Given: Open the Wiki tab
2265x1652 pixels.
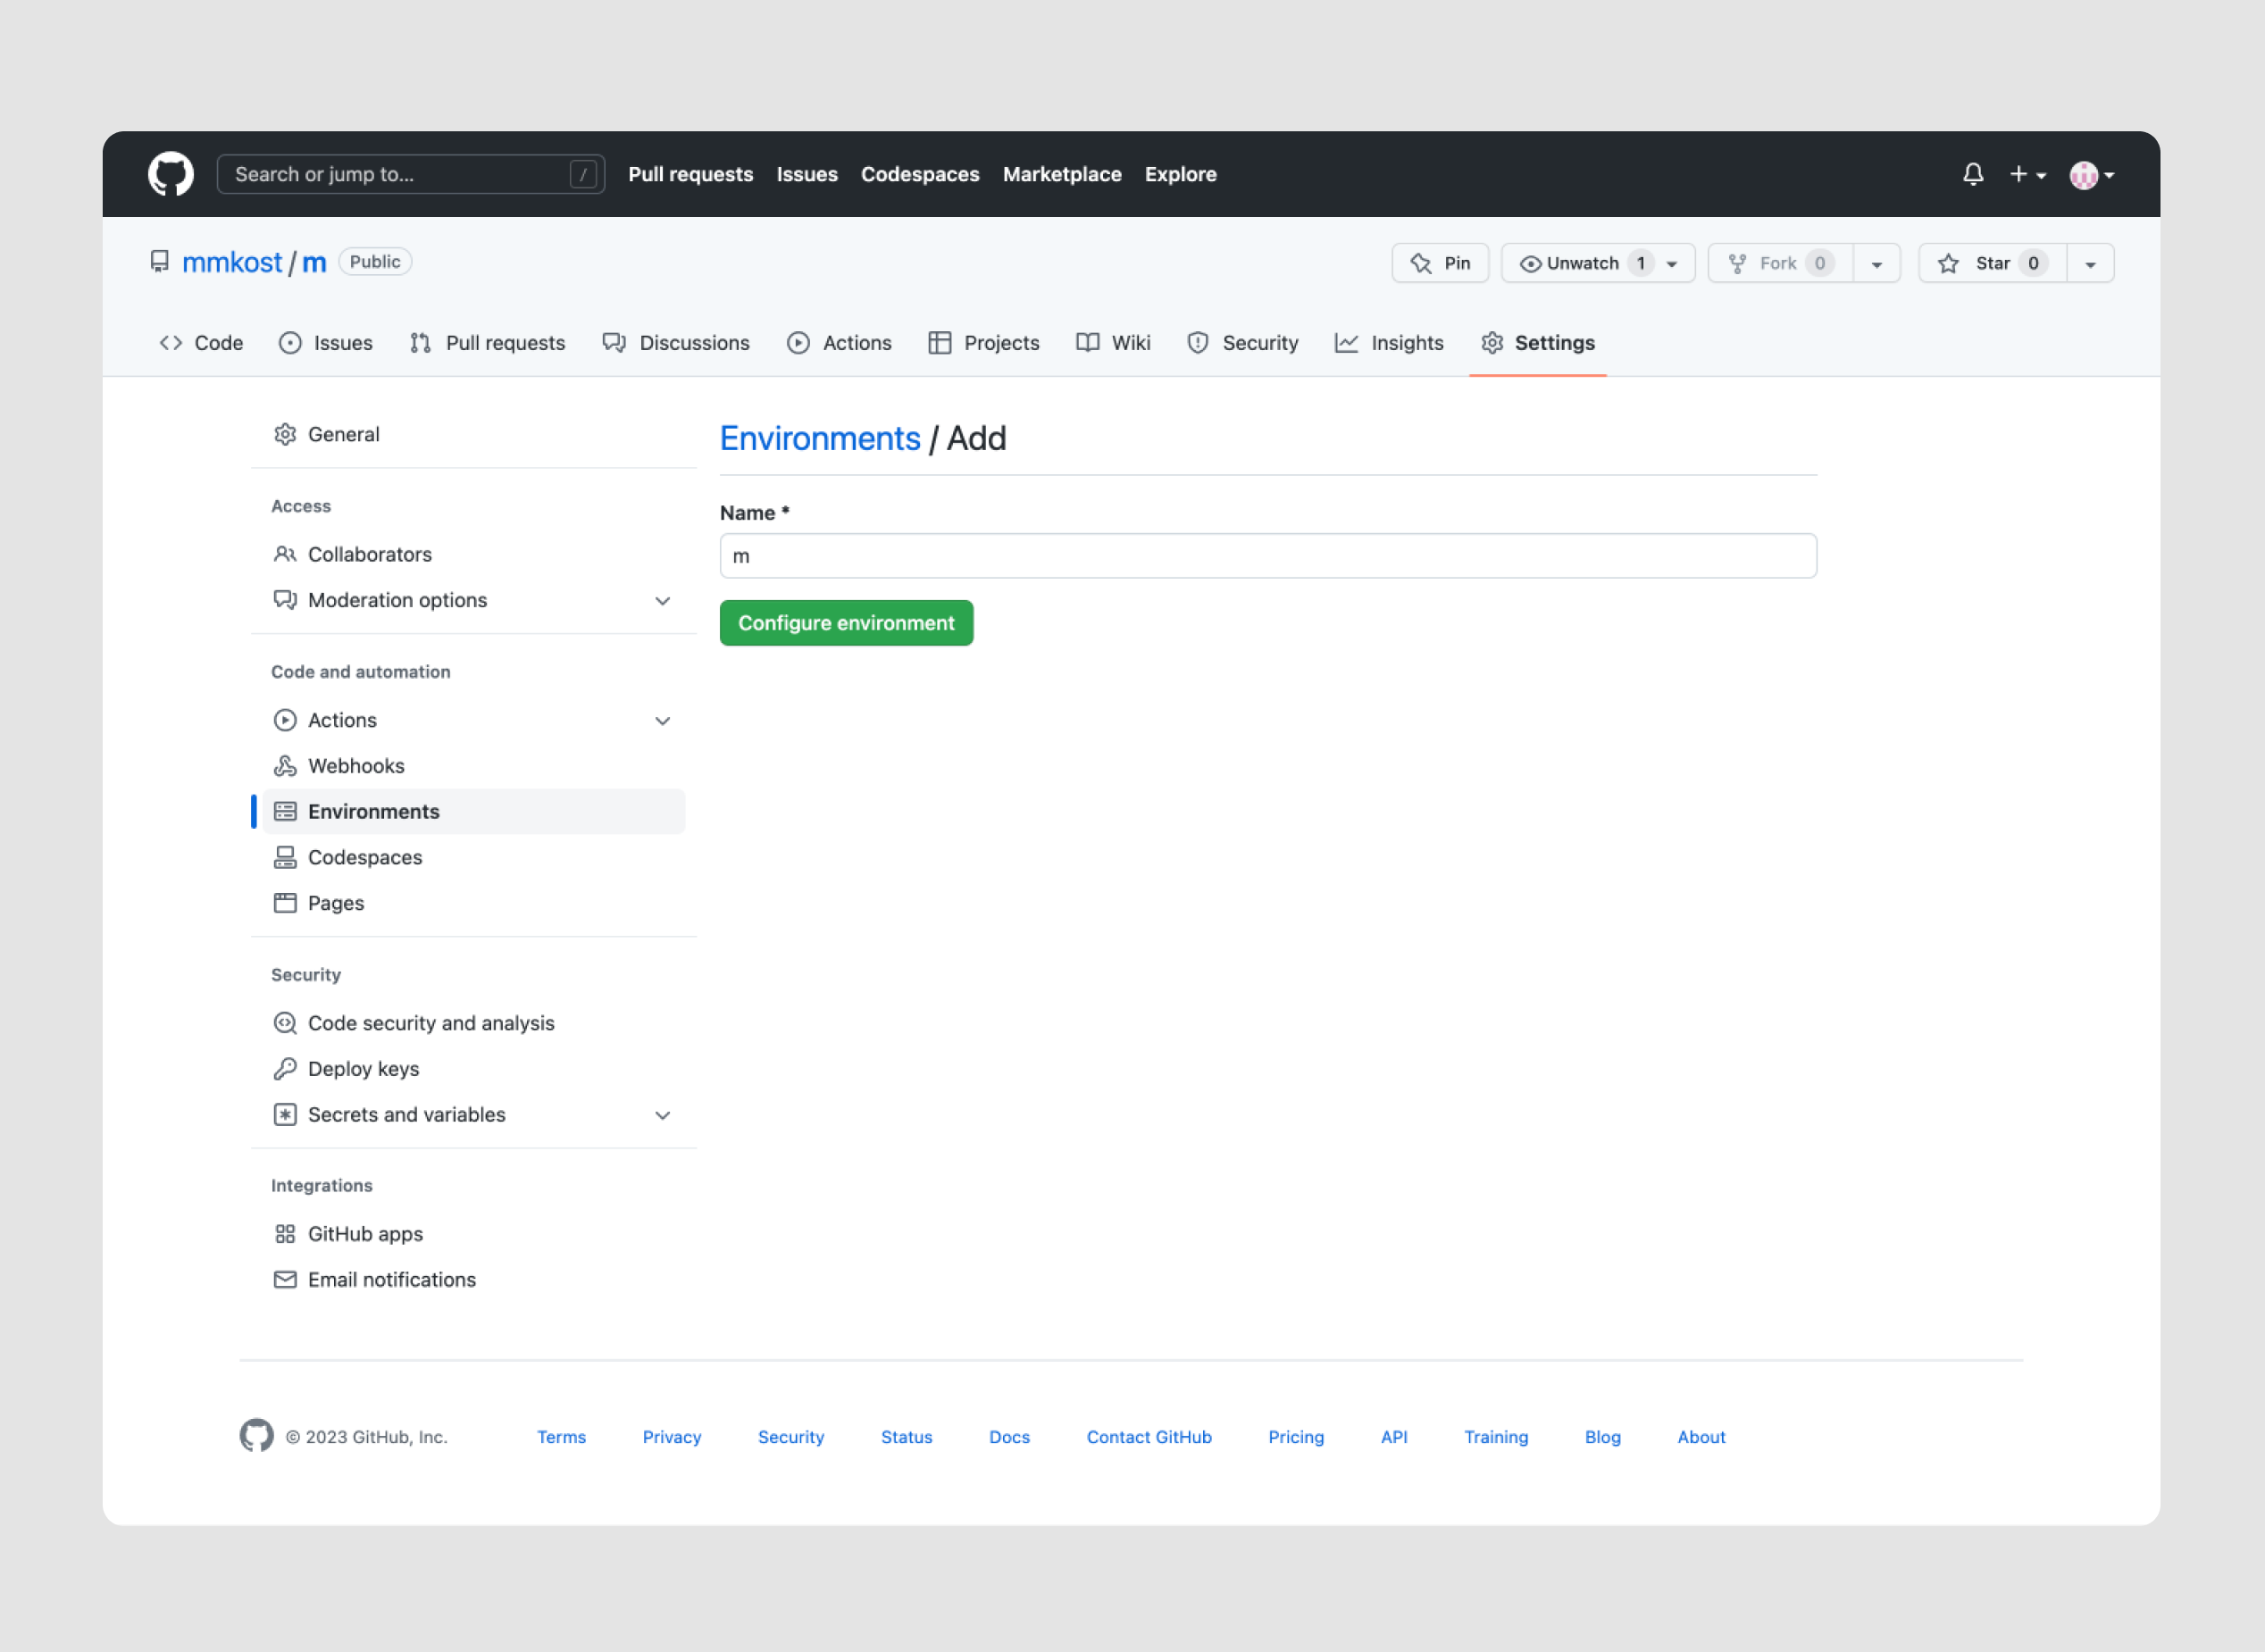Looking at the screenshot, I should point(1113,343).
